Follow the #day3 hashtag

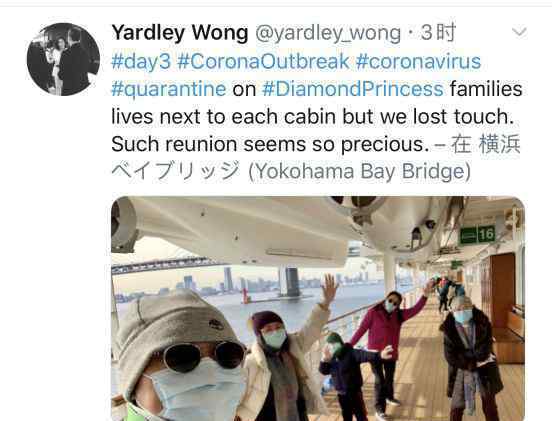click(x=141, y=61)
